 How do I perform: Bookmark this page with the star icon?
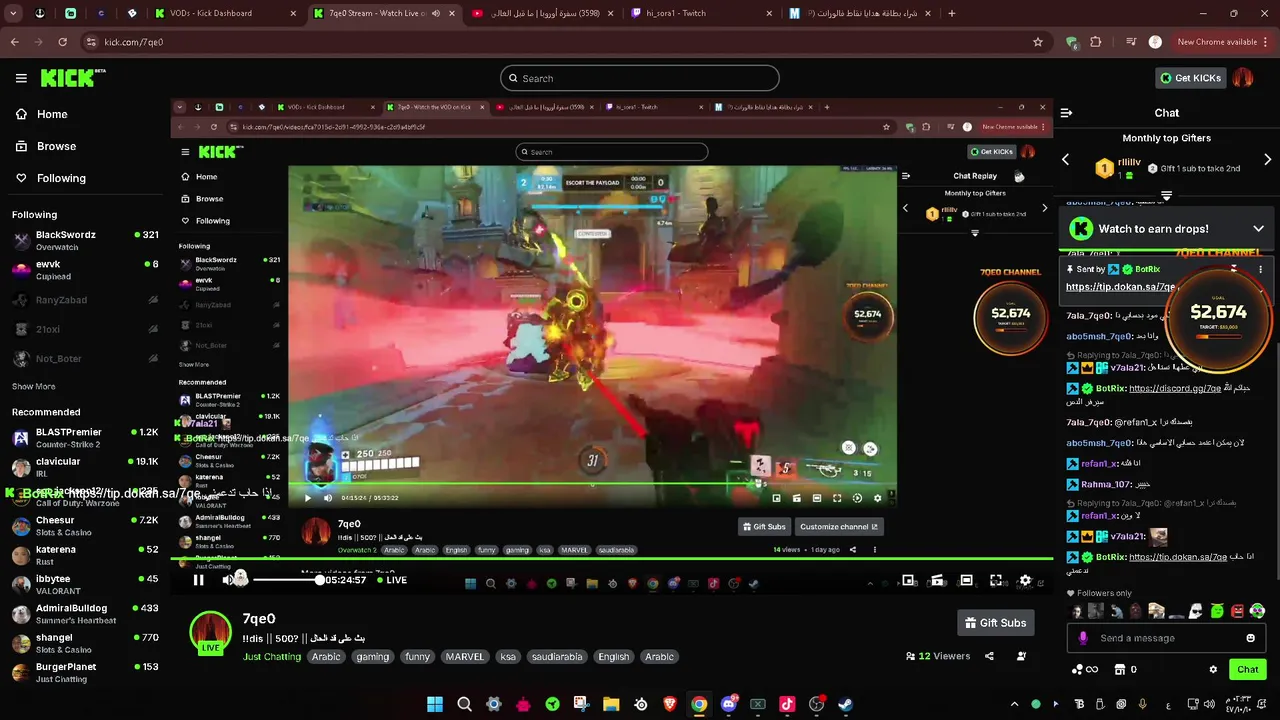1038,42
